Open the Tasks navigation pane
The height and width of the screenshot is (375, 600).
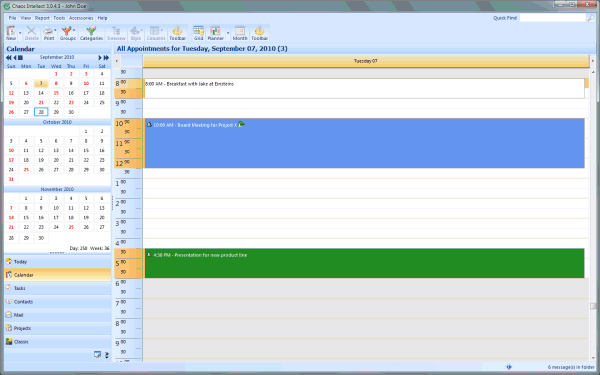[x=57, y=288]
